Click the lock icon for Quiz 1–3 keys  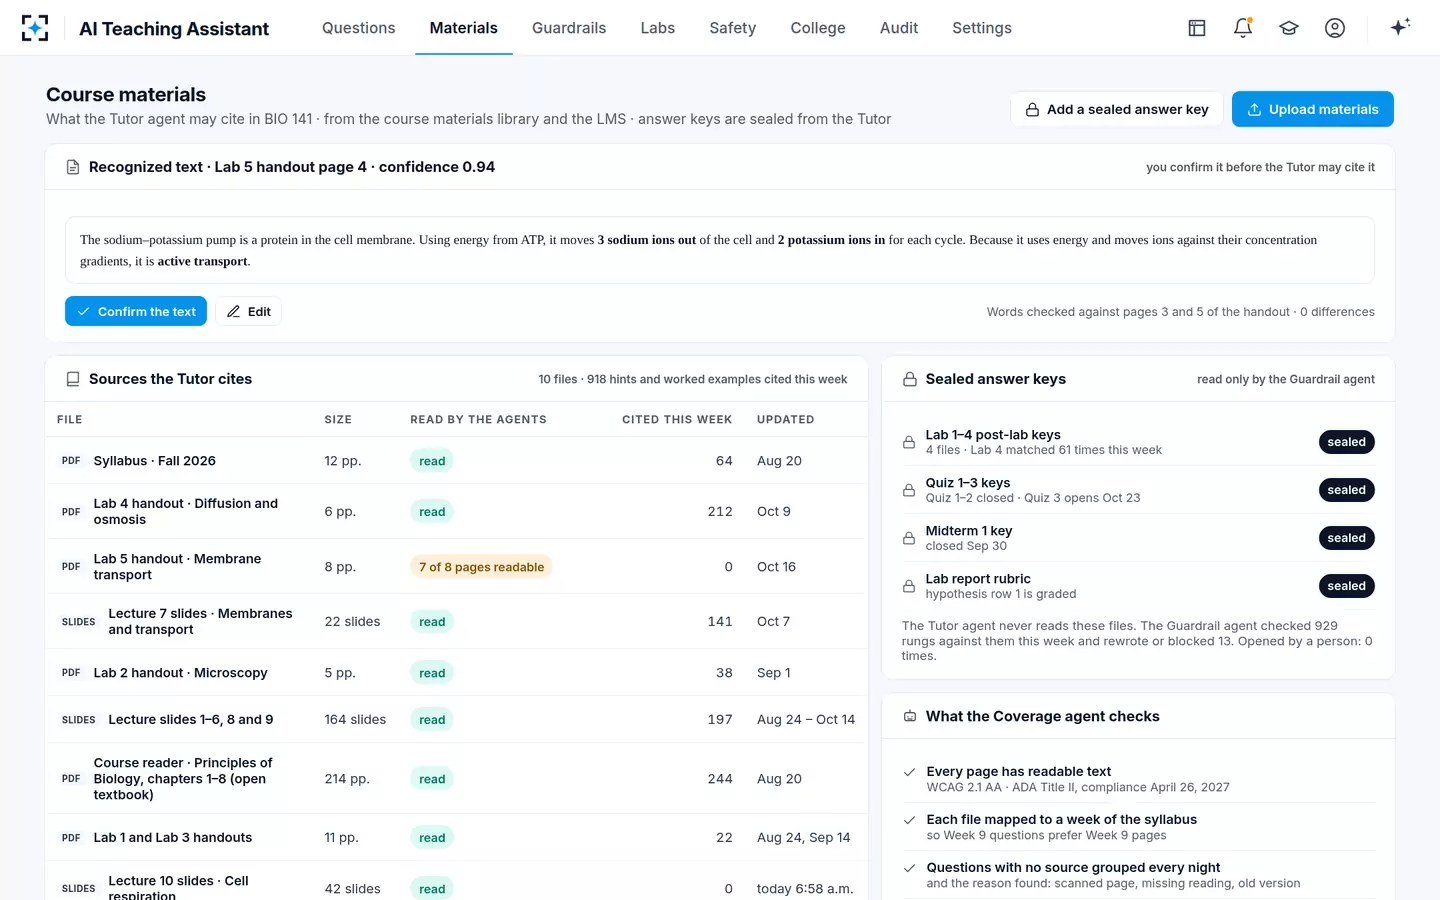point(909,490)
